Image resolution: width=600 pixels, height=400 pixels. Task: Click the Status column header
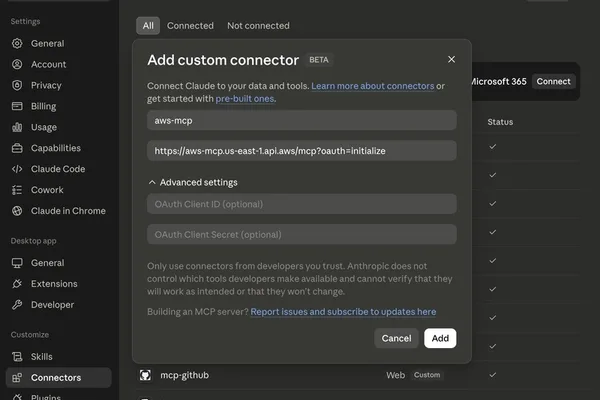(x=500, y=122)
